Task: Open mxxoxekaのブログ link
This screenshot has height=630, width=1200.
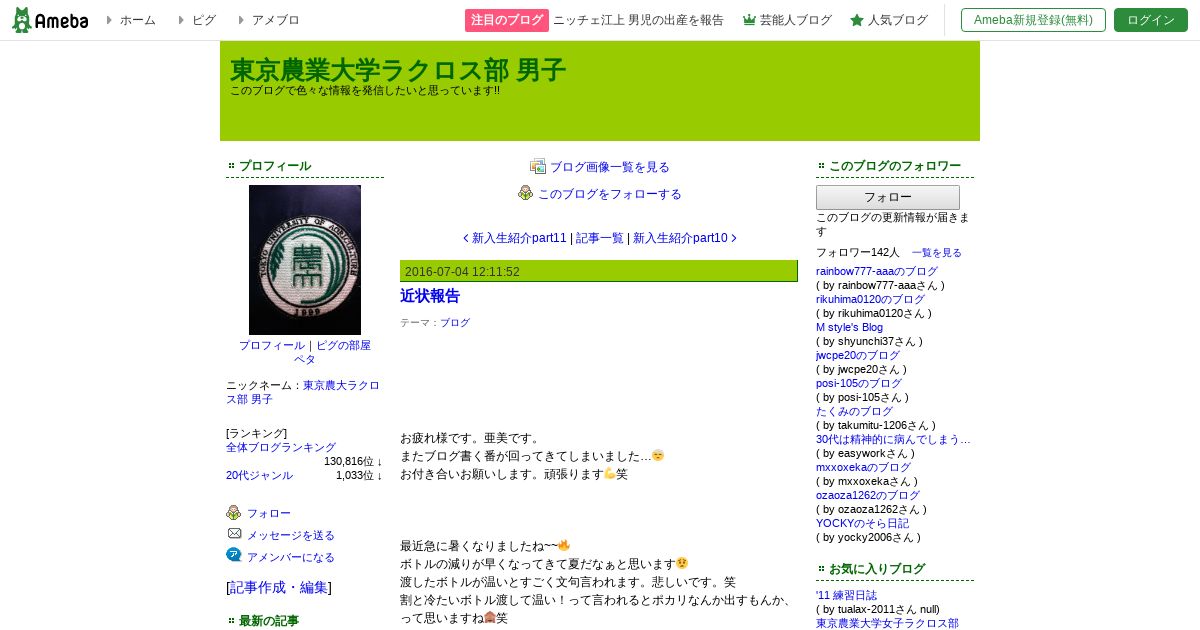Action: click(x=864, y=467)
